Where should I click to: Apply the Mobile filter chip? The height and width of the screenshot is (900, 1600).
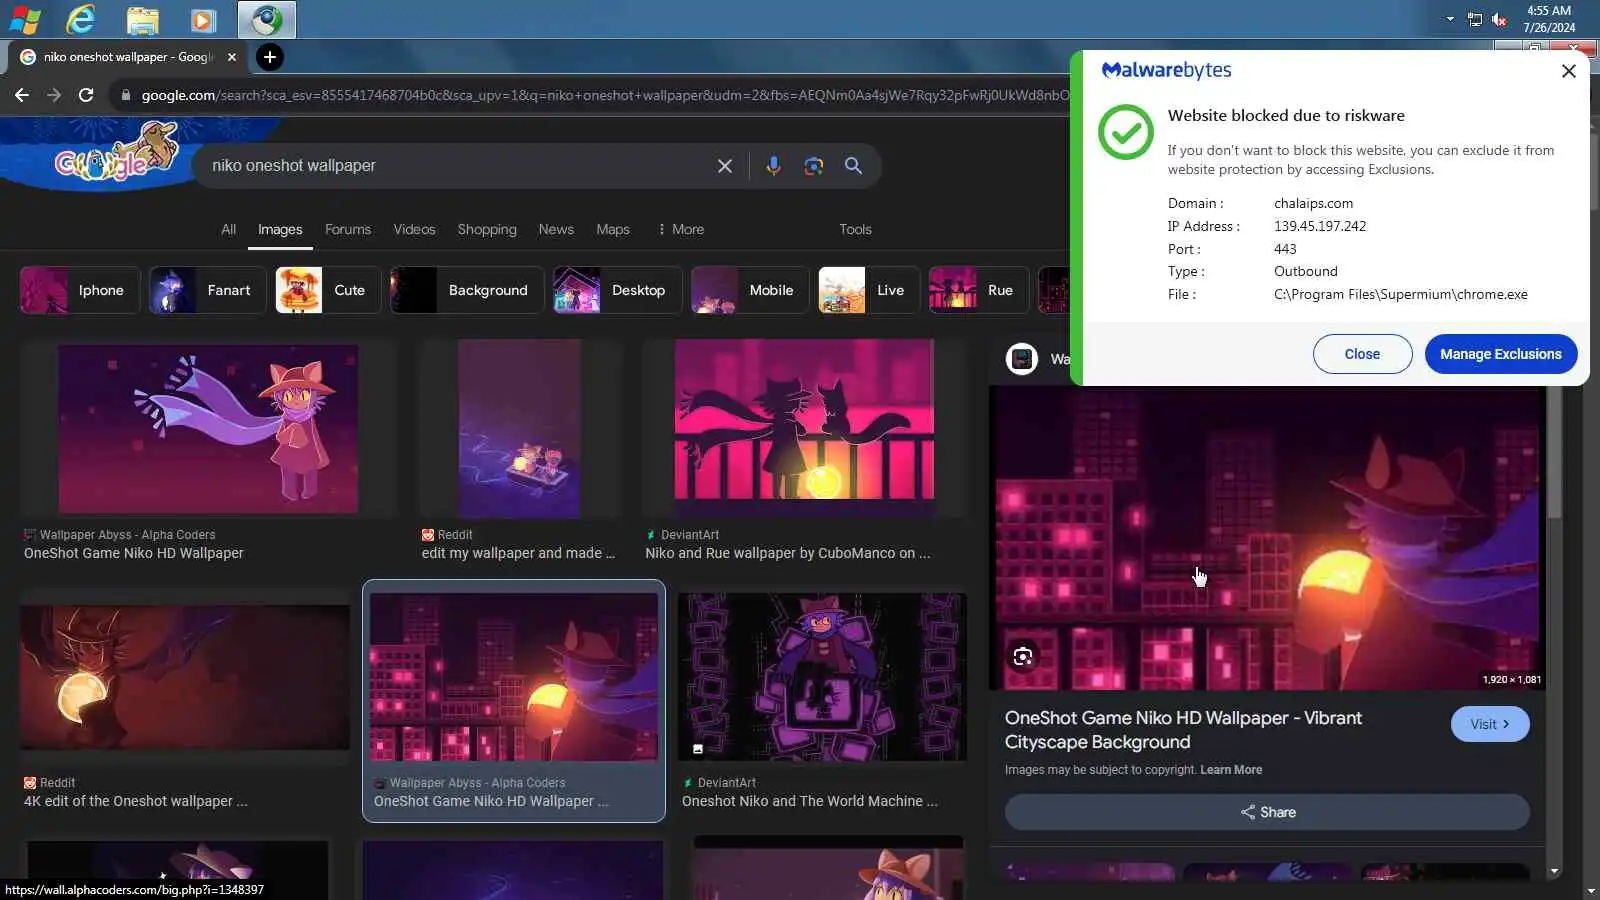click(750, 290)
